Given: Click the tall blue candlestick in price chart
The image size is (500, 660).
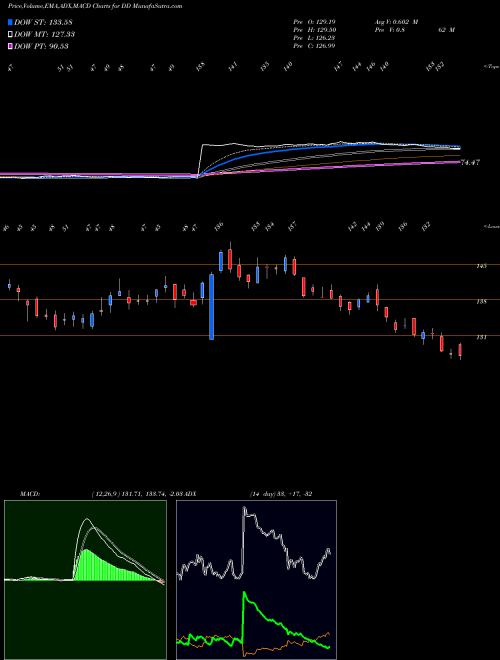Looking at the screenshot, I should [212, 306].
